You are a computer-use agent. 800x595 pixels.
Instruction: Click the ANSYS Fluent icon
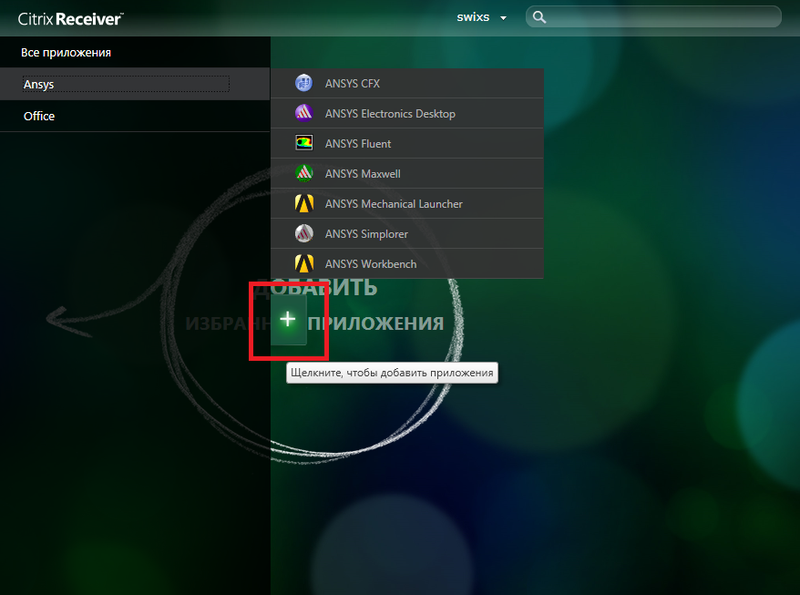point(304,143)
